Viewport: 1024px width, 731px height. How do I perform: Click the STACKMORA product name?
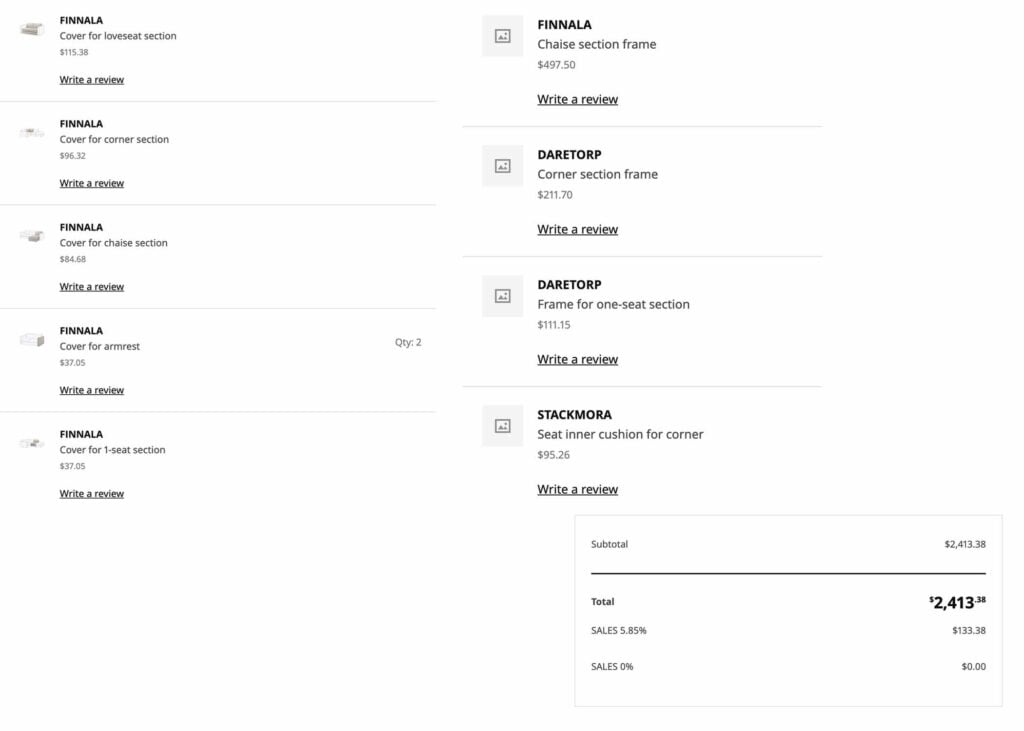pos(574,415)
